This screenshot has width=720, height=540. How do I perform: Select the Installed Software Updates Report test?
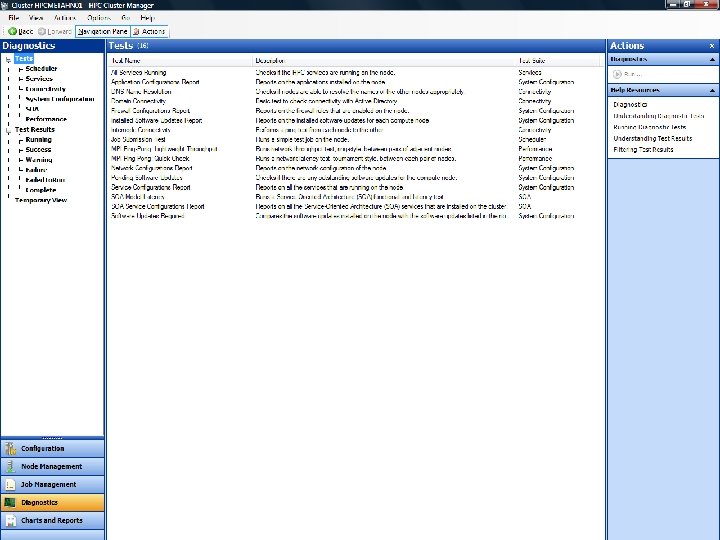[355, 120]
